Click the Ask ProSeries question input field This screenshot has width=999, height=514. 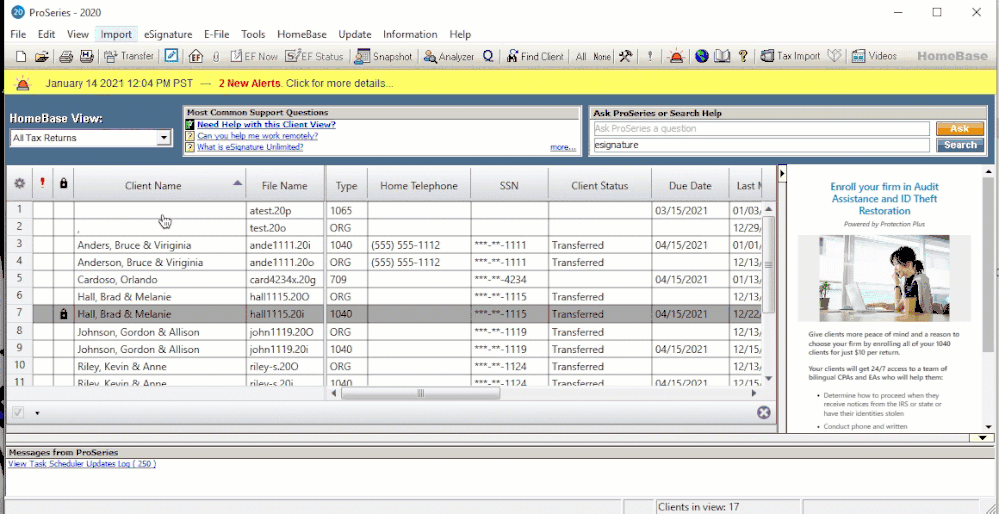point(761,129)
